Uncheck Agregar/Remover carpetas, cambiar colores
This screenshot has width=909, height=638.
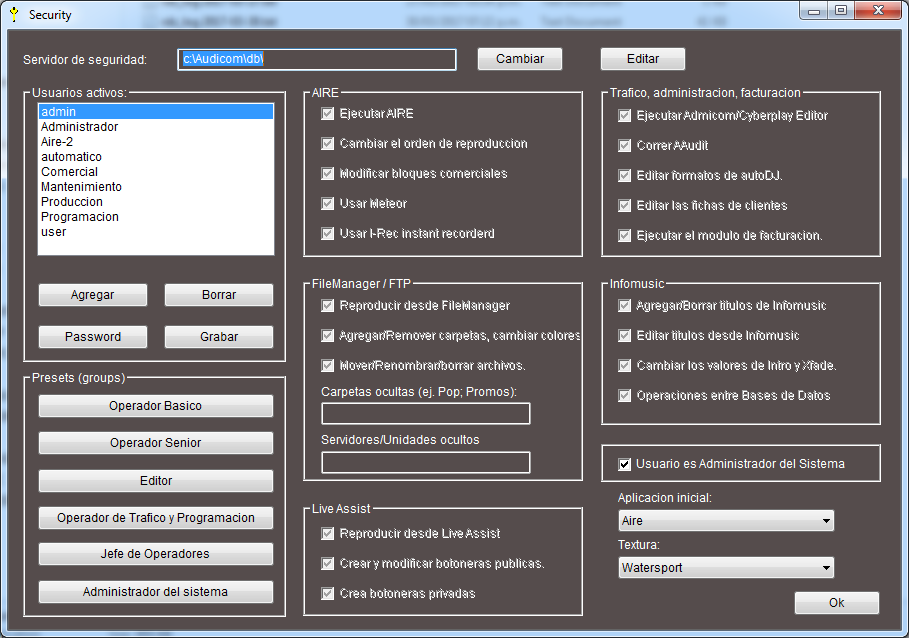tap(328, 336)
